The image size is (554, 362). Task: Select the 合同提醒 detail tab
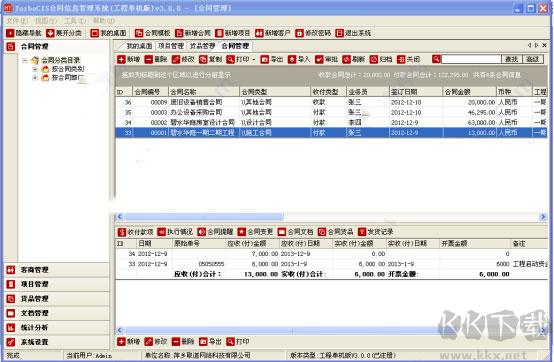coord(216,232)
